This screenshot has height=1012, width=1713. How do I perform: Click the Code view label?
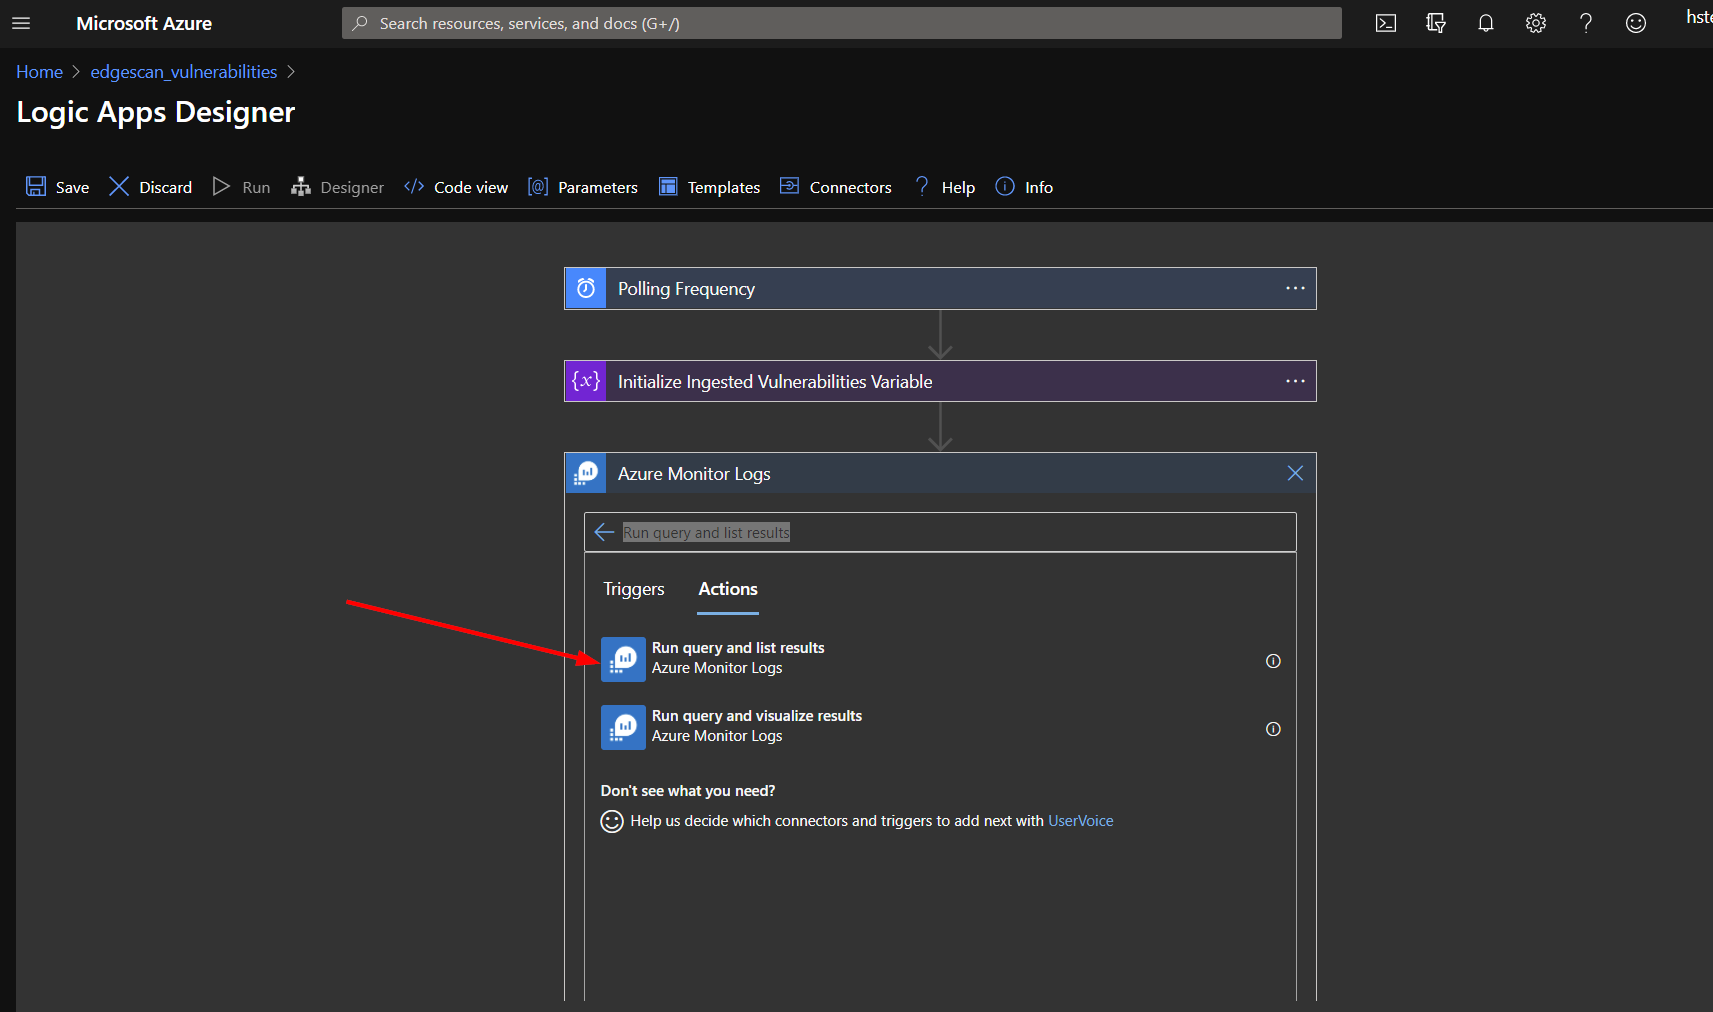pyautogui.click(x=471, y=187)
